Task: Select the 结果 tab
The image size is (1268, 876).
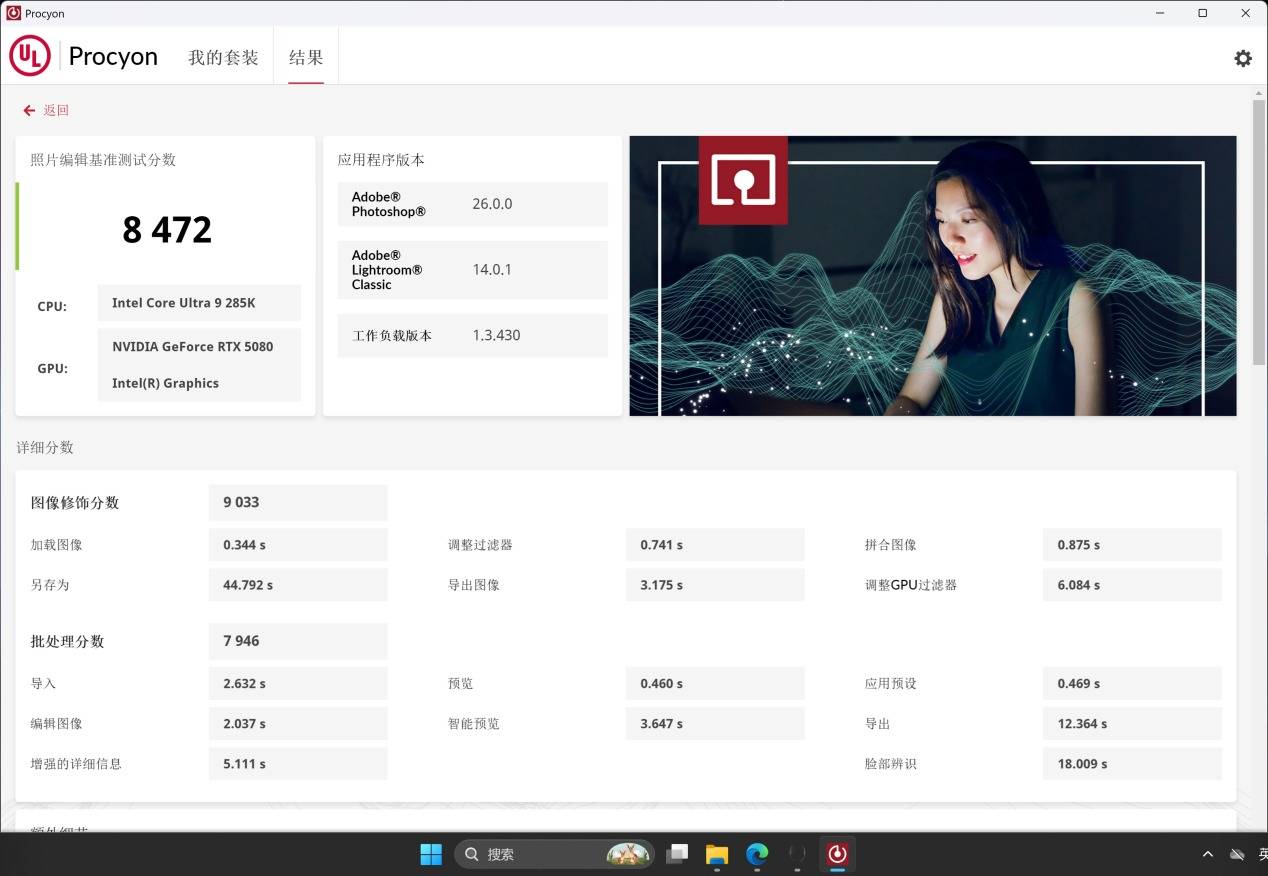Action: (306, 58)
